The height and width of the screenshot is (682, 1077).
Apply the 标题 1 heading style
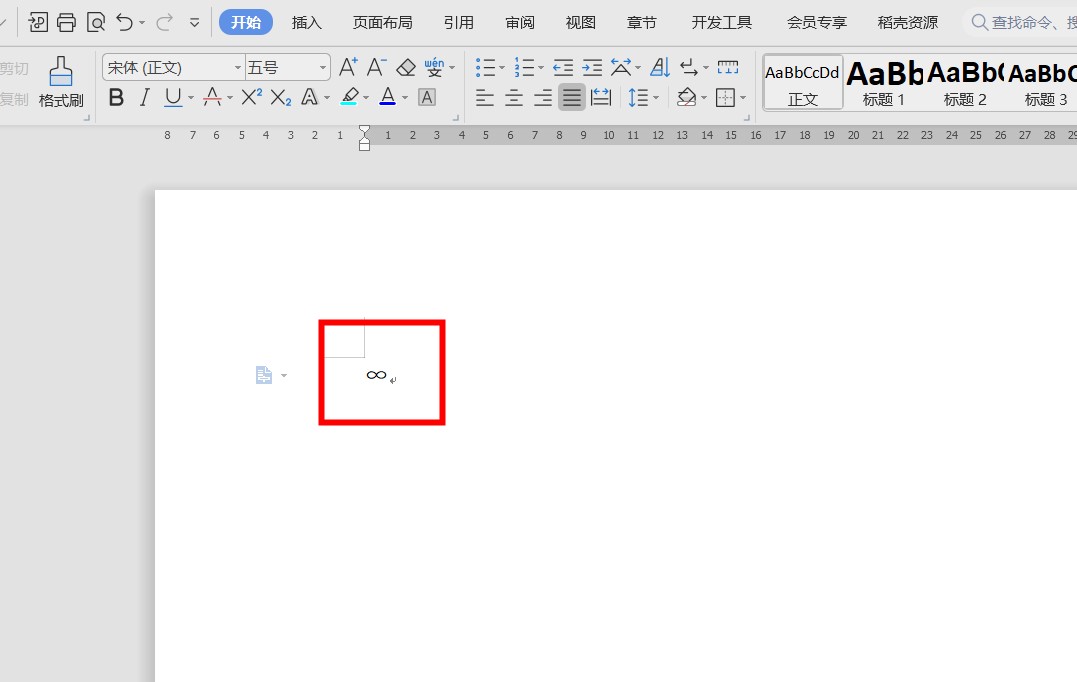pos(884,82)
